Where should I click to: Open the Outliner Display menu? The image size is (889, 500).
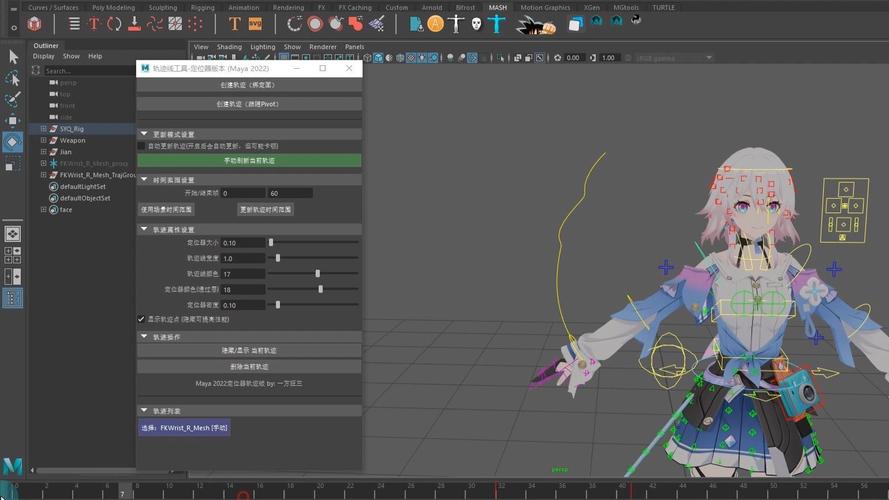click(x=44, y=56)
